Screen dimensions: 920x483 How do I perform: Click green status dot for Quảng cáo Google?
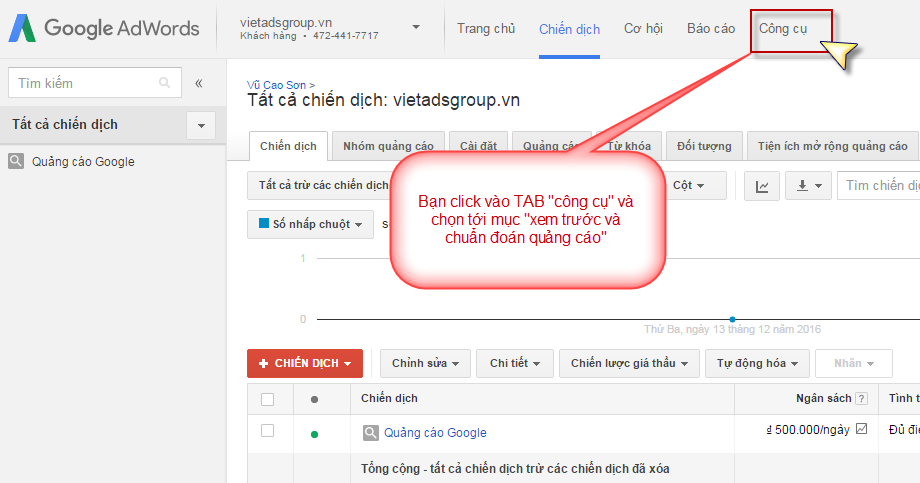point(314,434)
